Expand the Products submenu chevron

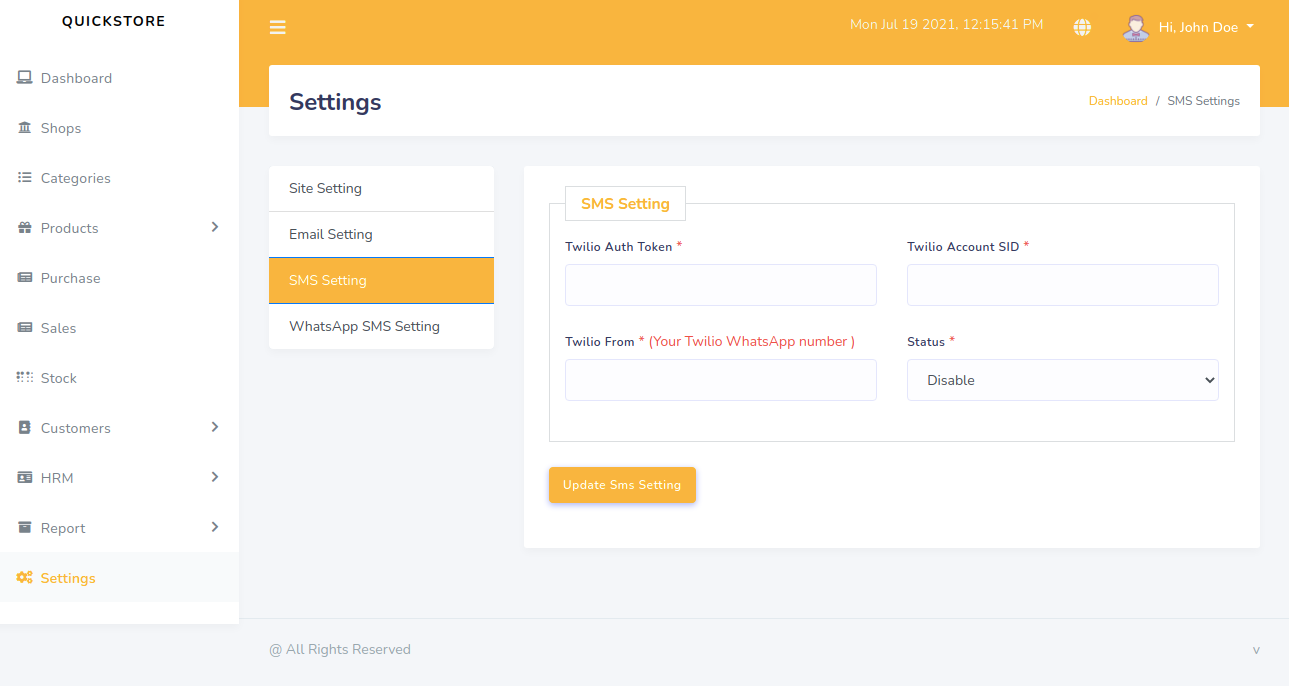[214, 227]
